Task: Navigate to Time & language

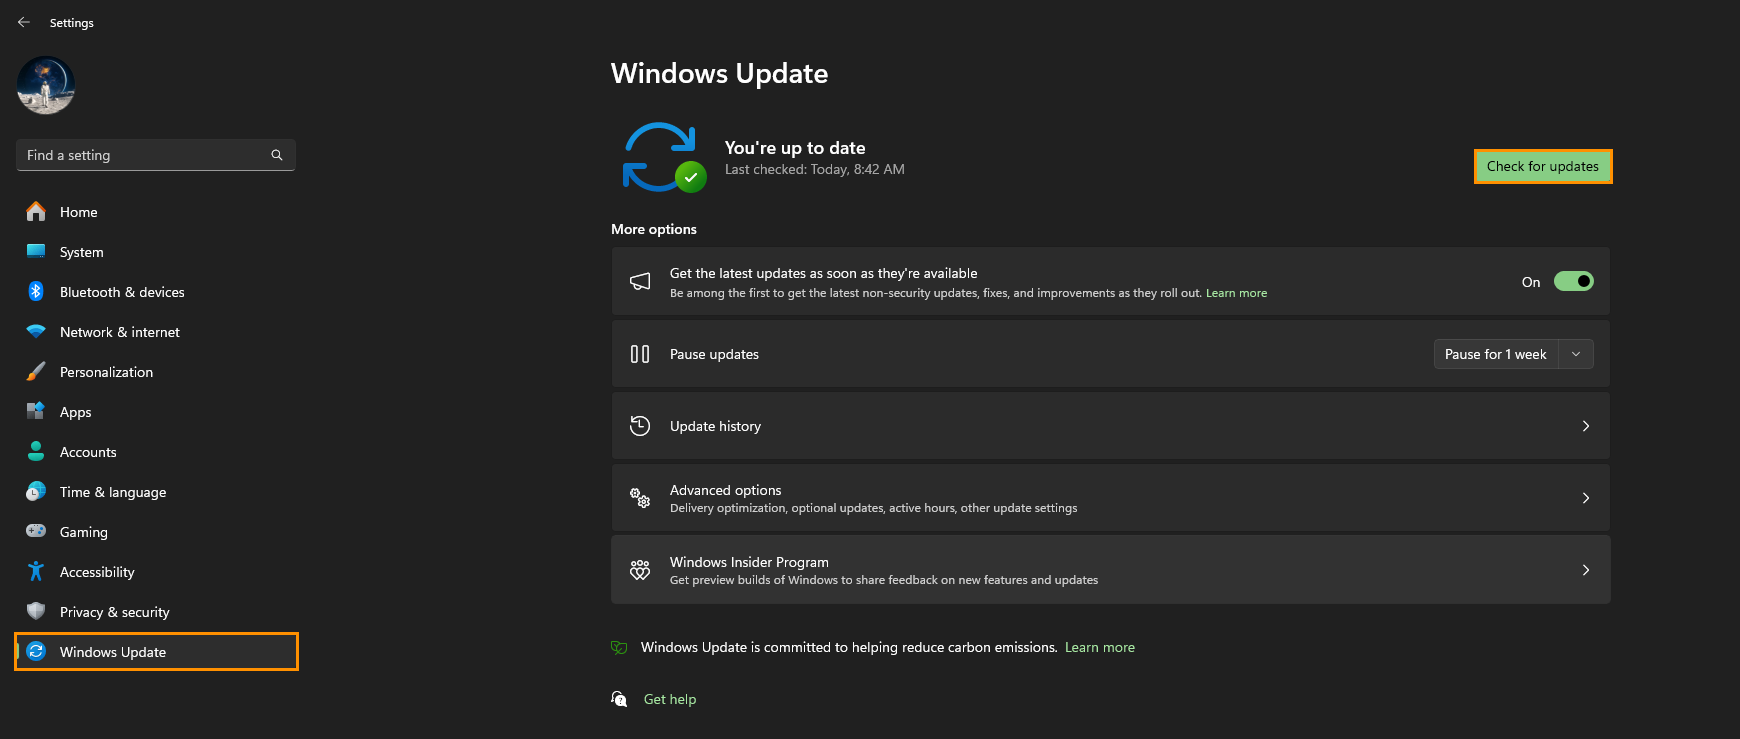Action: coord(156,492)
